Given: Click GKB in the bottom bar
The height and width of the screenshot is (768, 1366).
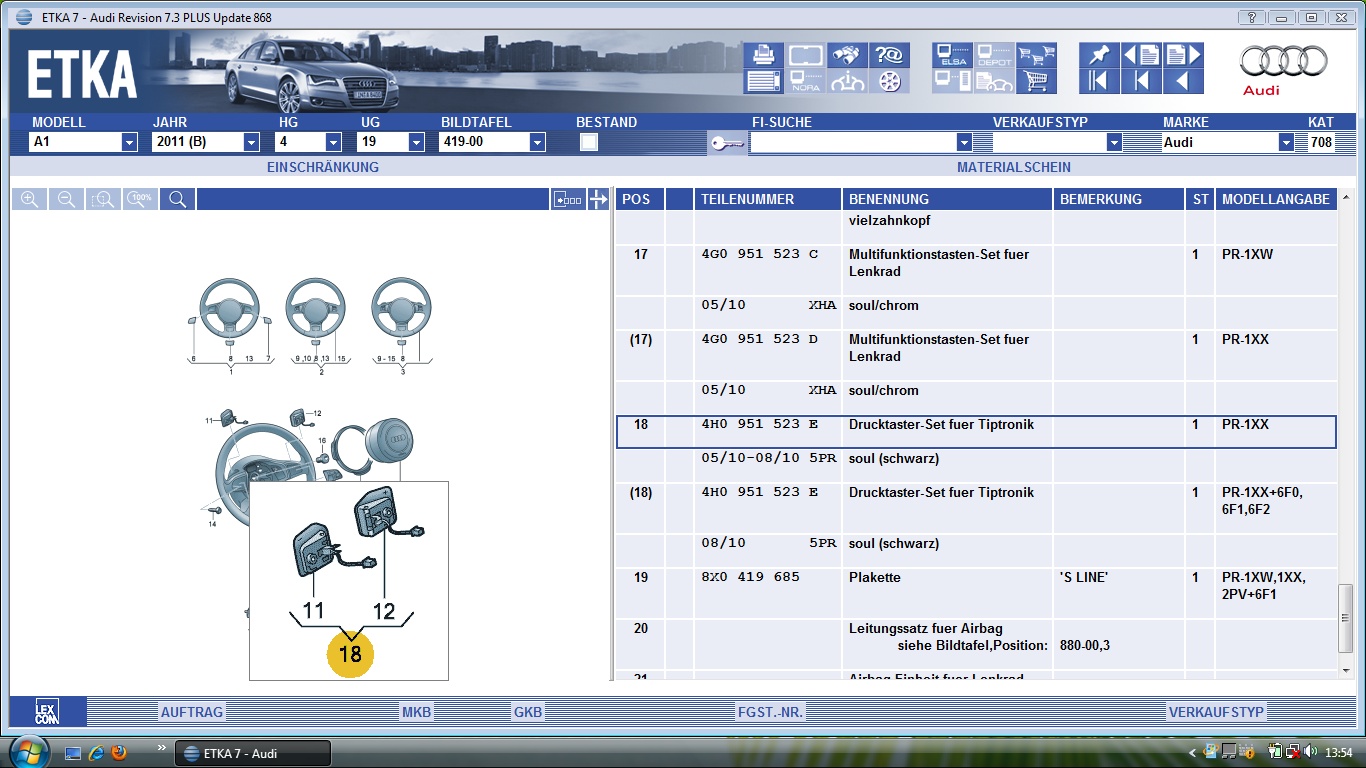Looking at the screenshot, I should tap(528, 712).
